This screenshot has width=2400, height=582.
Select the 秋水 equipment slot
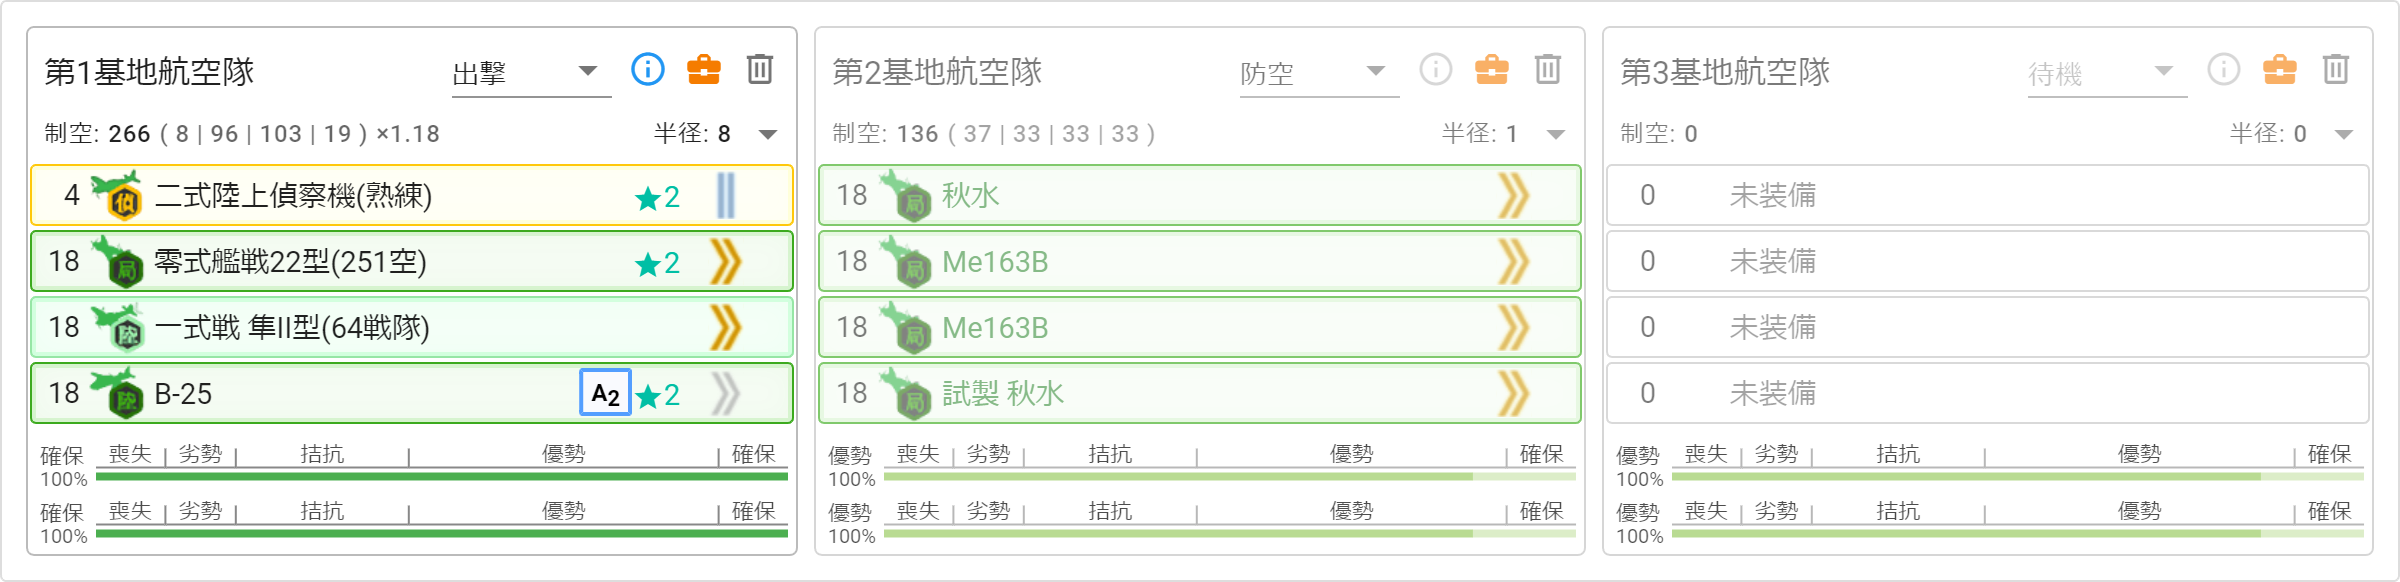(1200, 195)
